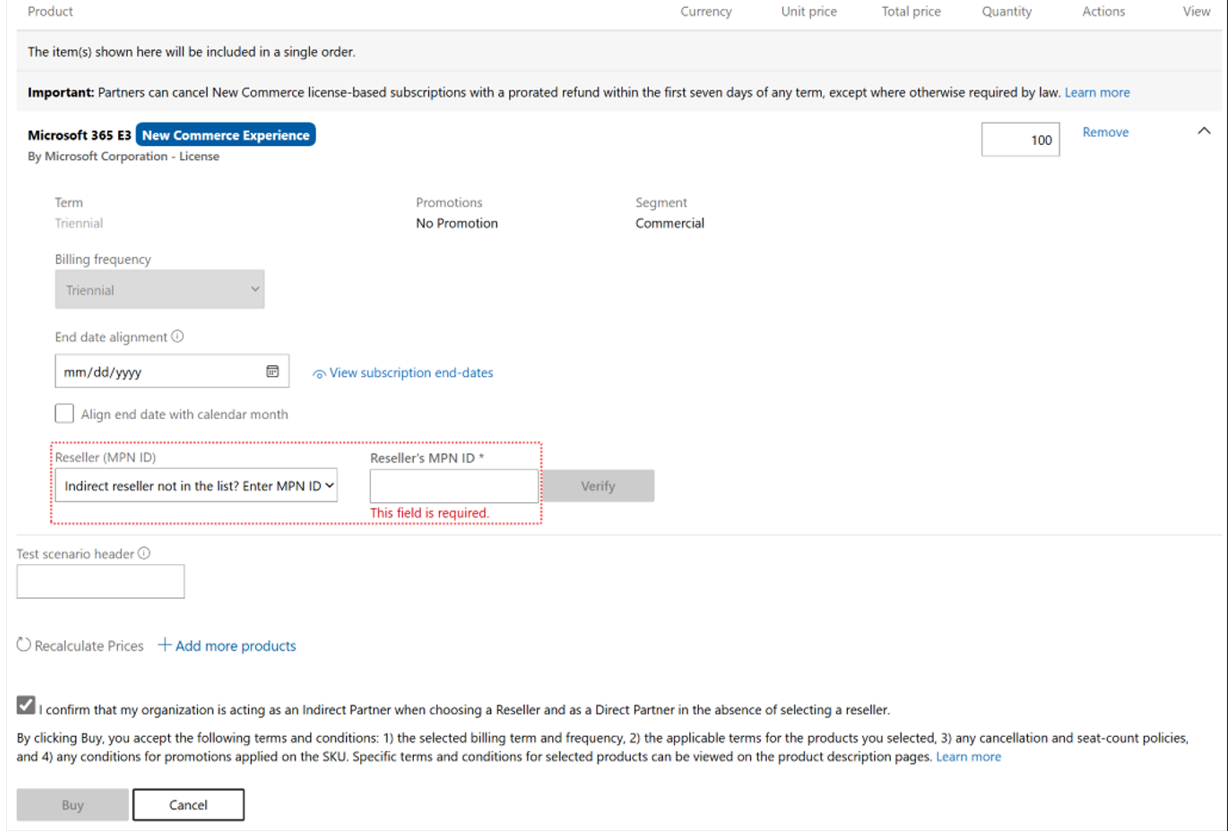Open View subscription end-dates link
The image size is (1230, 831).
click(411, 373)
